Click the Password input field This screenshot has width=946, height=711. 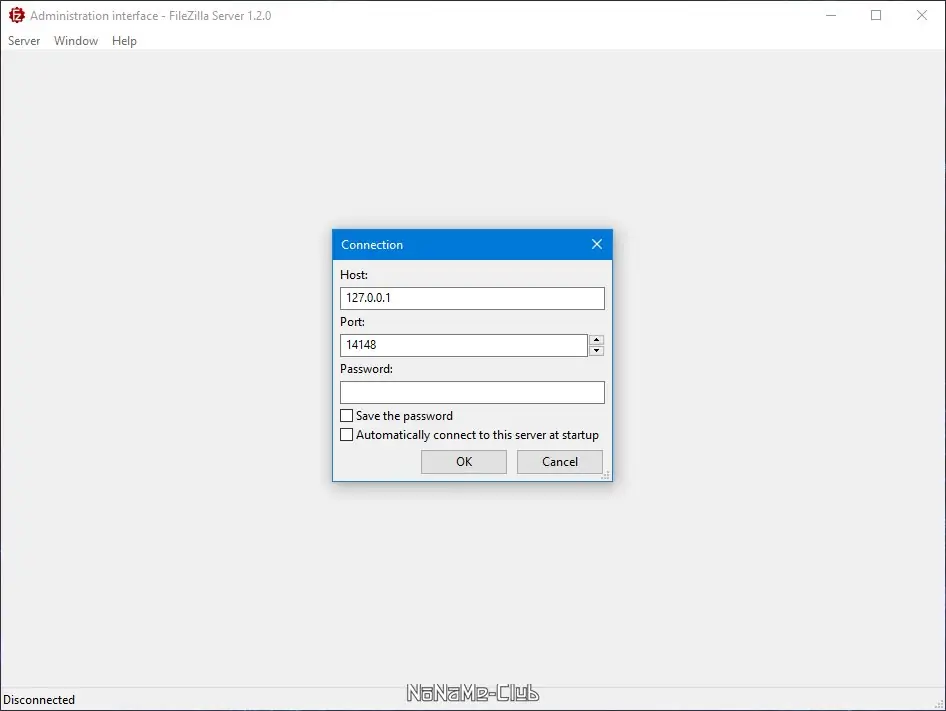(x=472, y=392)
